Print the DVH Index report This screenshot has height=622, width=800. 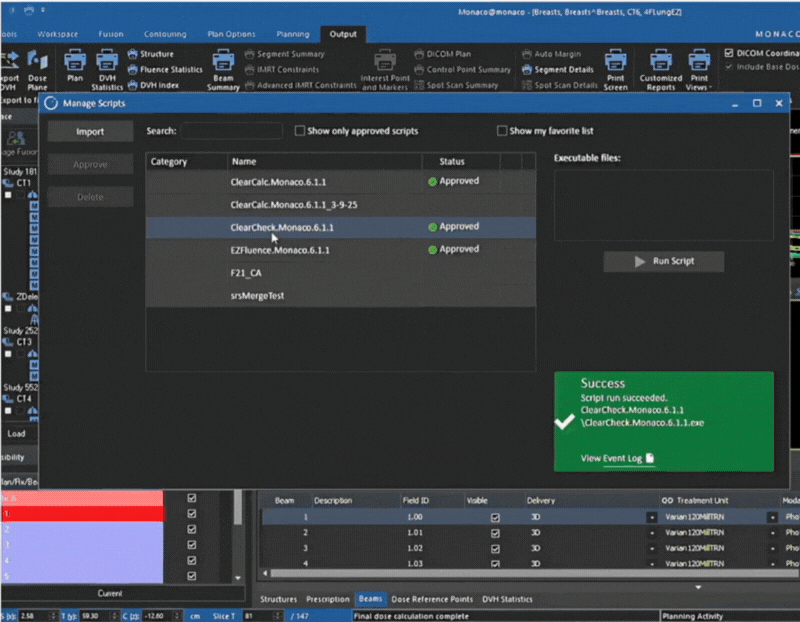point(154,85)
